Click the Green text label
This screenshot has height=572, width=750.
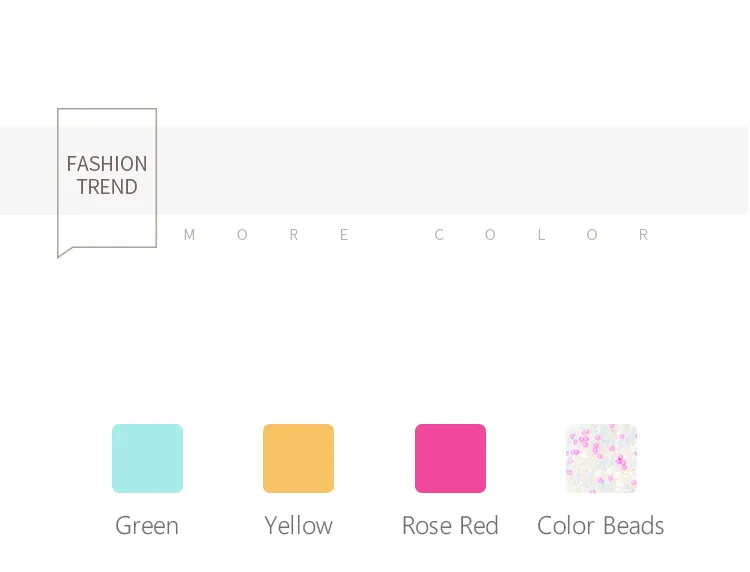tap(147, 526)
